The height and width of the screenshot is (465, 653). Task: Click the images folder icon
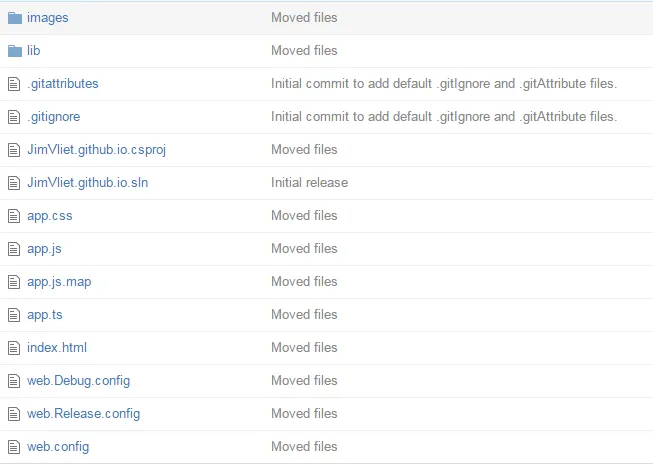click(14, 18)
